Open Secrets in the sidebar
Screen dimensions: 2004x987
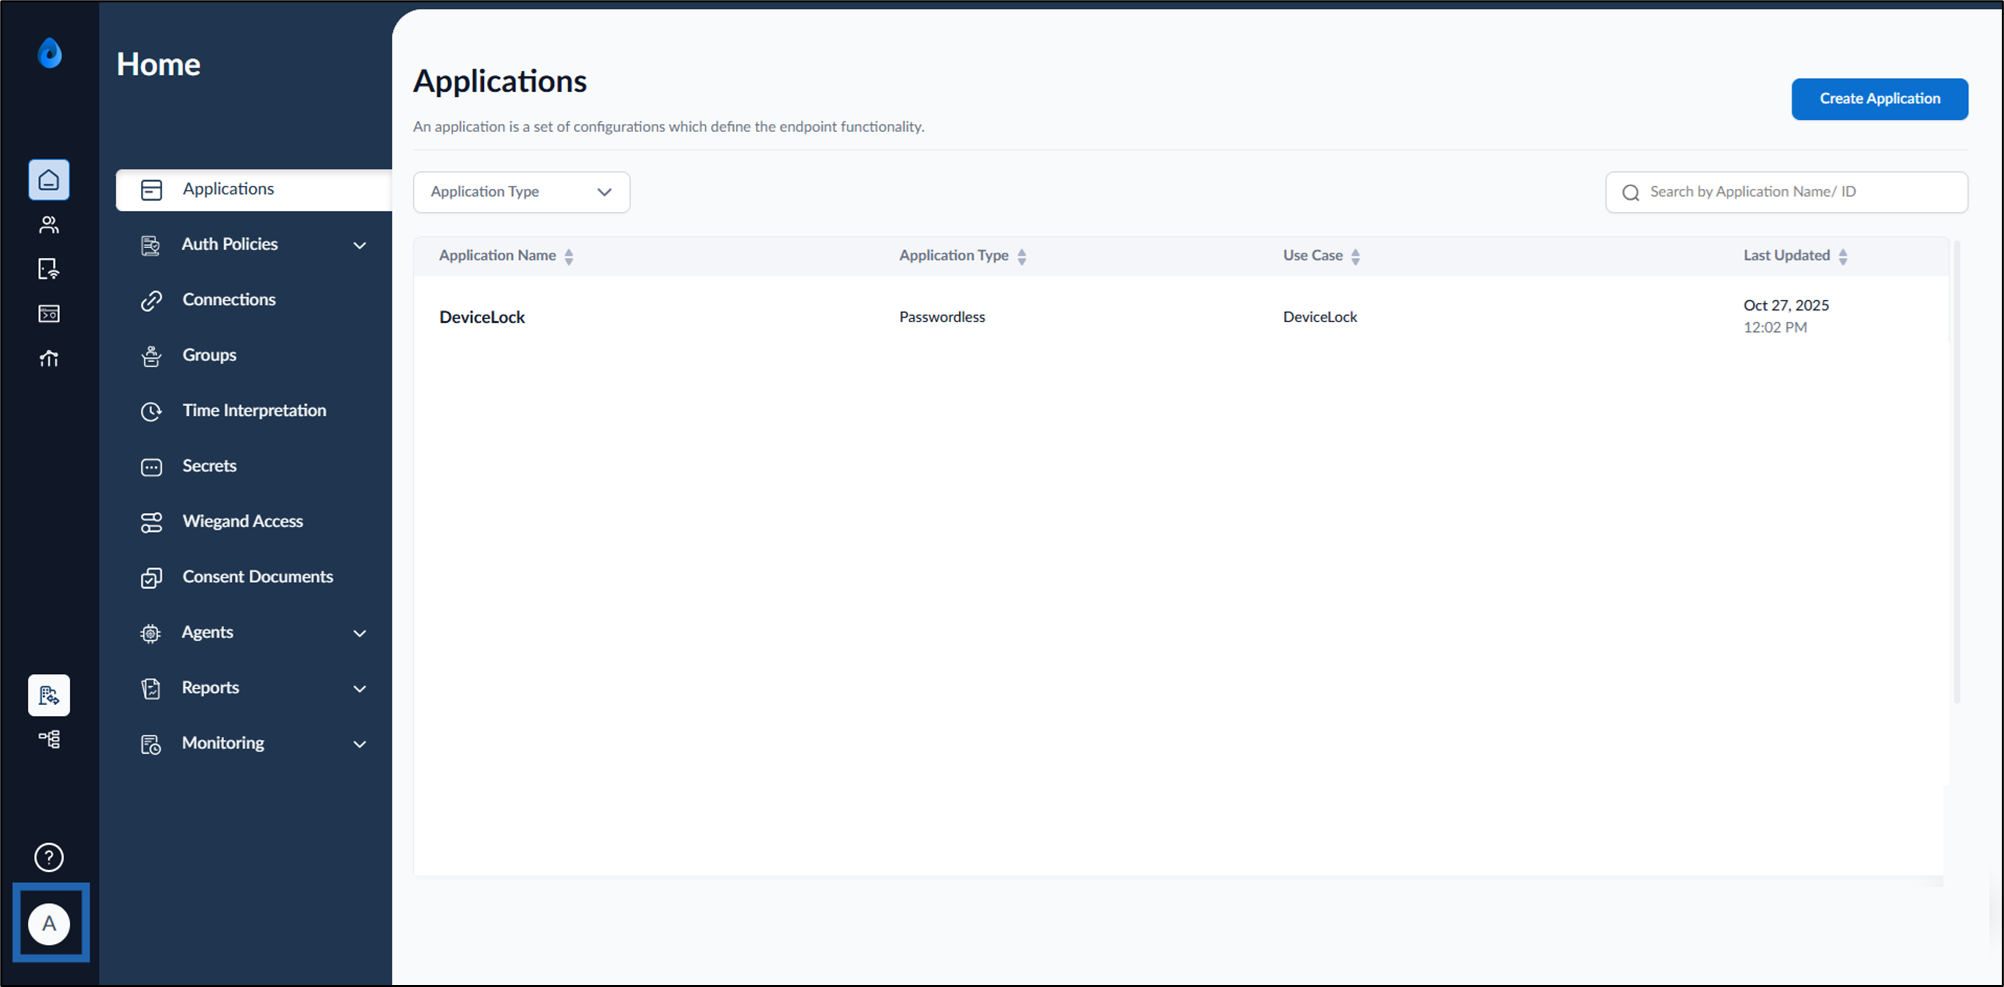(x=209, y=466)
